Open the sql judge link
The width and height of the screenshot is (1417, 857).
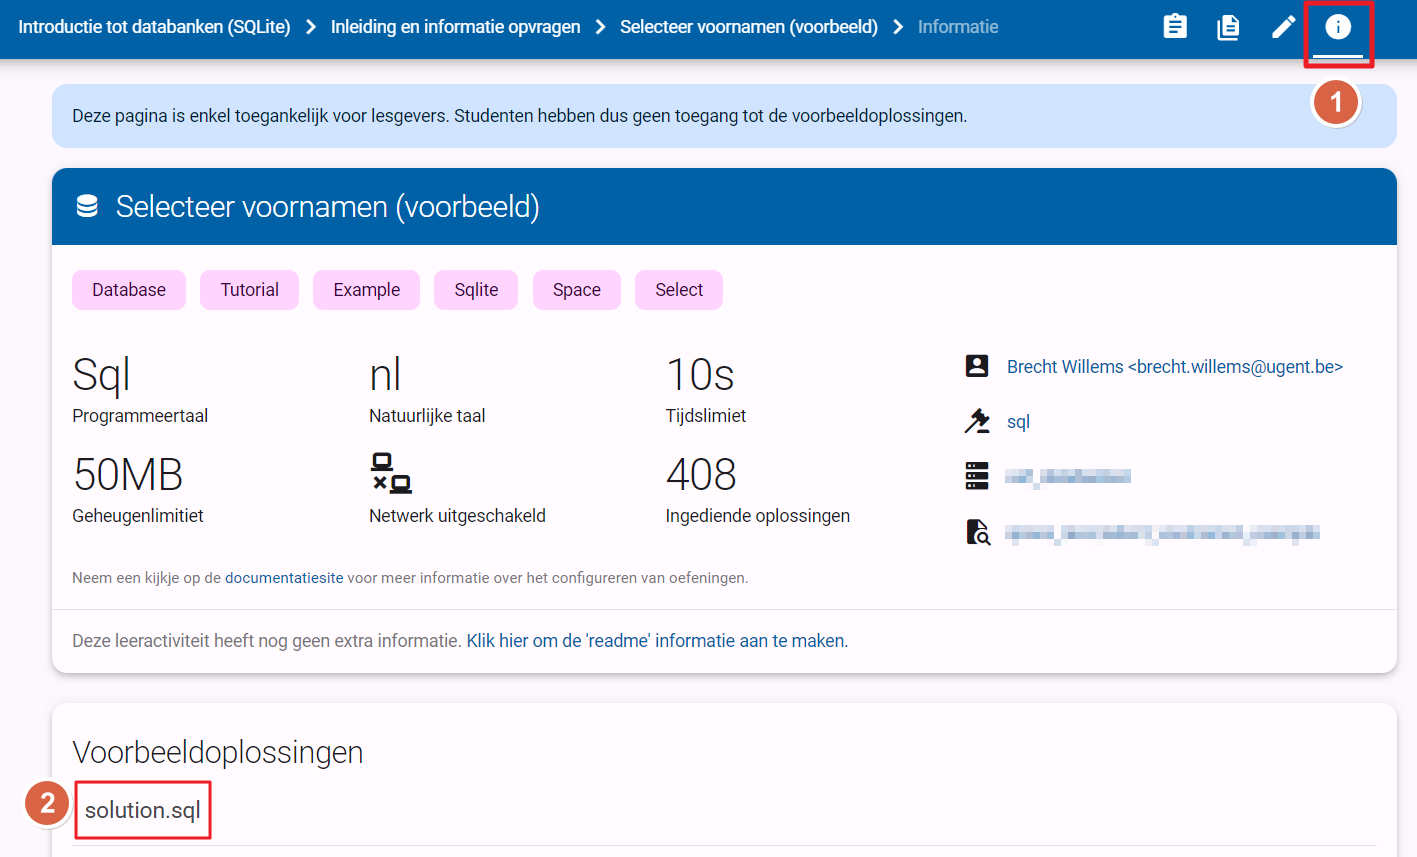click(x=1018, y=422)
